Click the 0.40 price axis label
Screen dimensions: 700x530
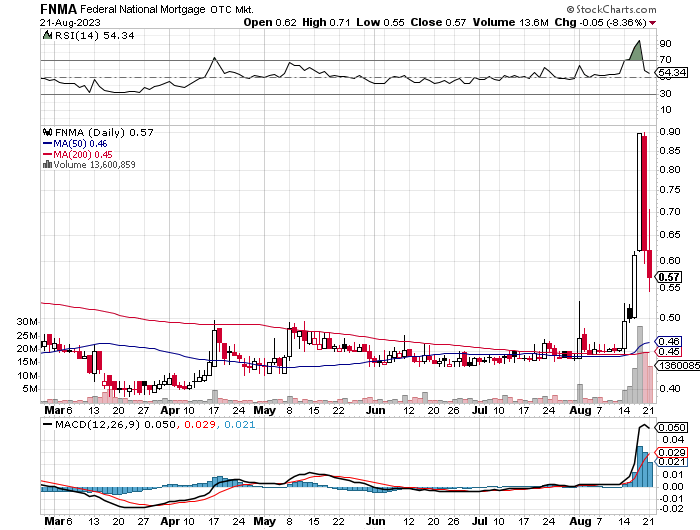[x=670, y=389]
